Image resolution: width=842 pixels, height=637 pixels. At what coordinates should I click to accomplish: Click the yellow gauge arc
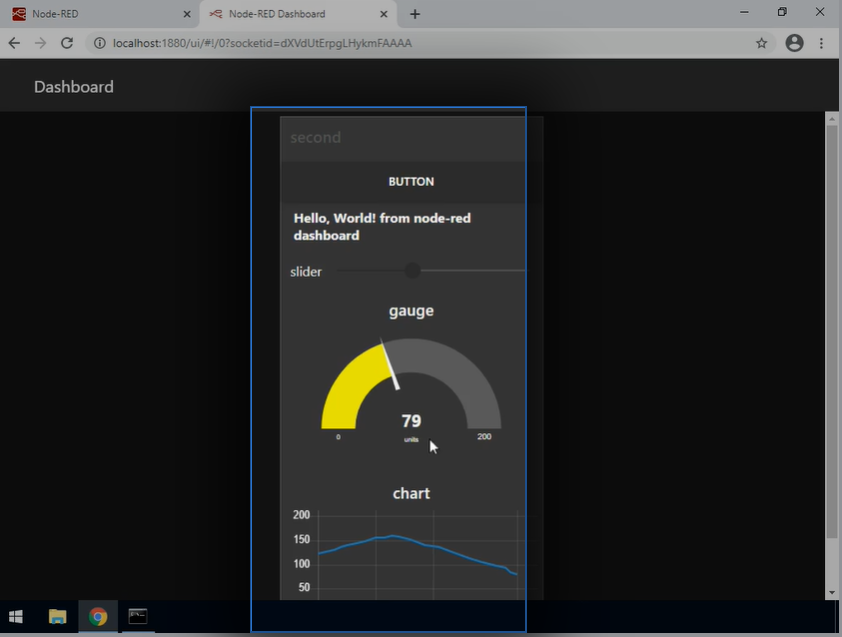click(x=352, y=387)
